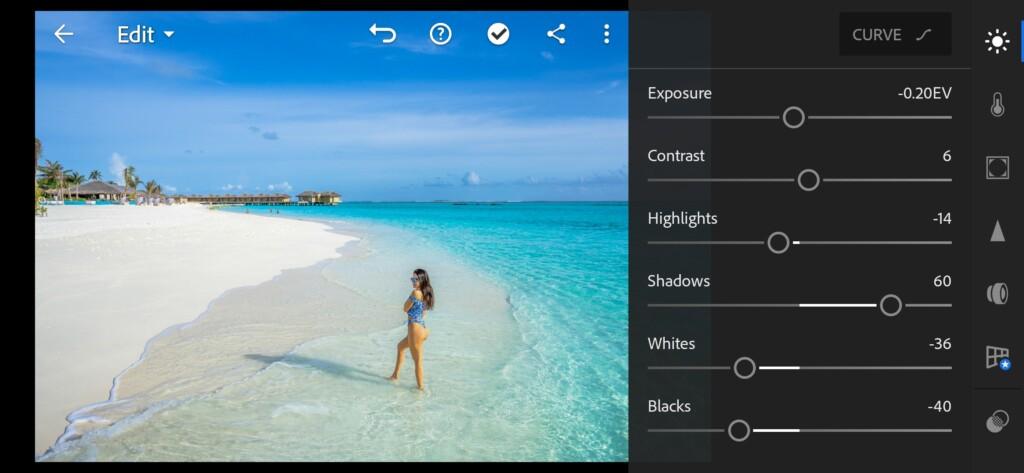The width and height of the screenshot is (1024, 473).
Task: Adjust the Shadows slider handle
Action: click(891, 305)
